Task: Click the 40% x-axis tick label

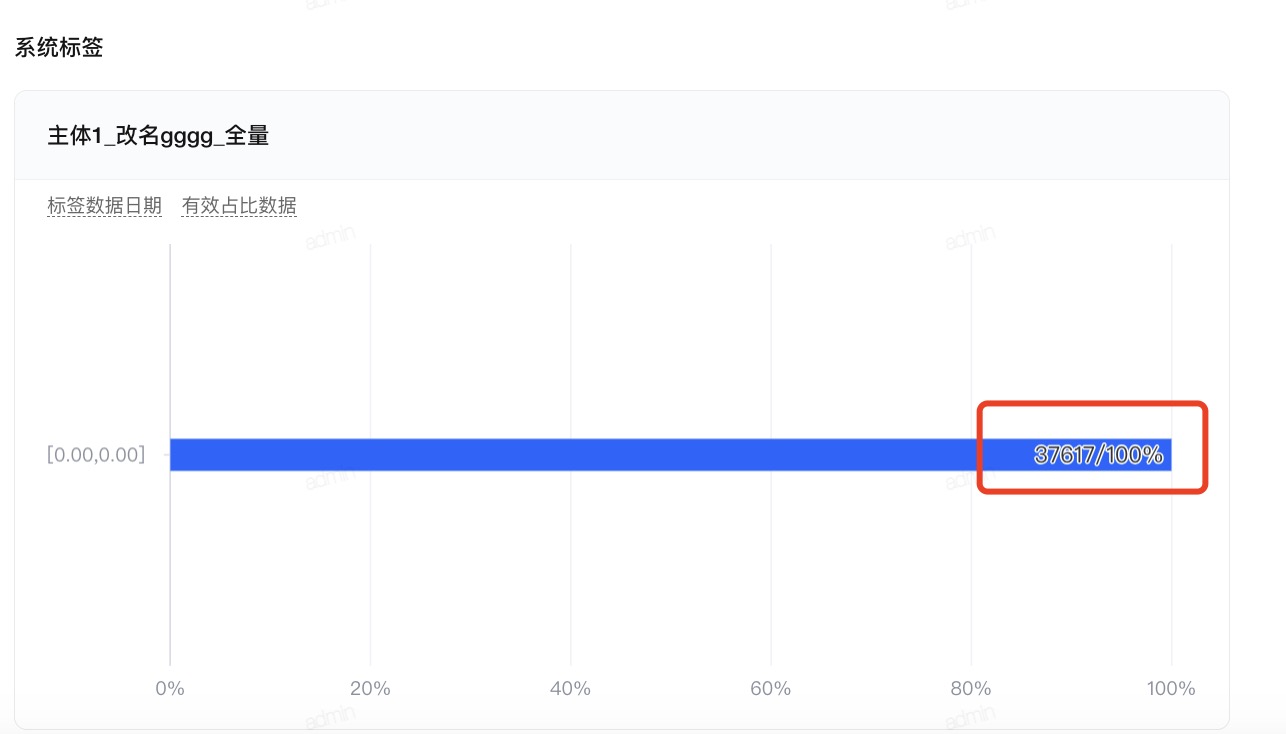Action: (x=570, y=688)
